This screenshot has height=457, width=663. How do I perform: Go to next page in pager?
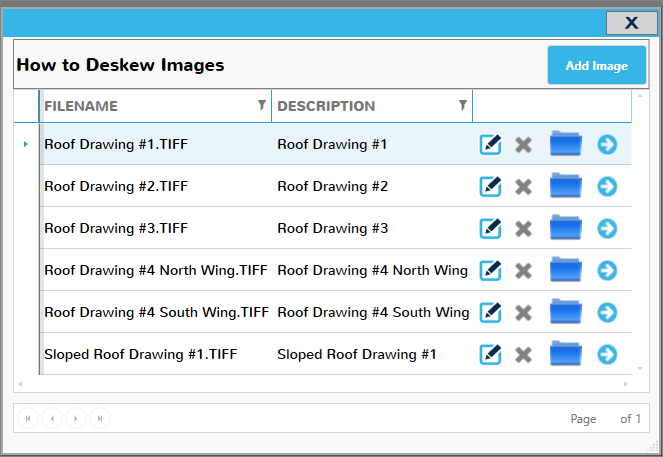click(76, 418)
